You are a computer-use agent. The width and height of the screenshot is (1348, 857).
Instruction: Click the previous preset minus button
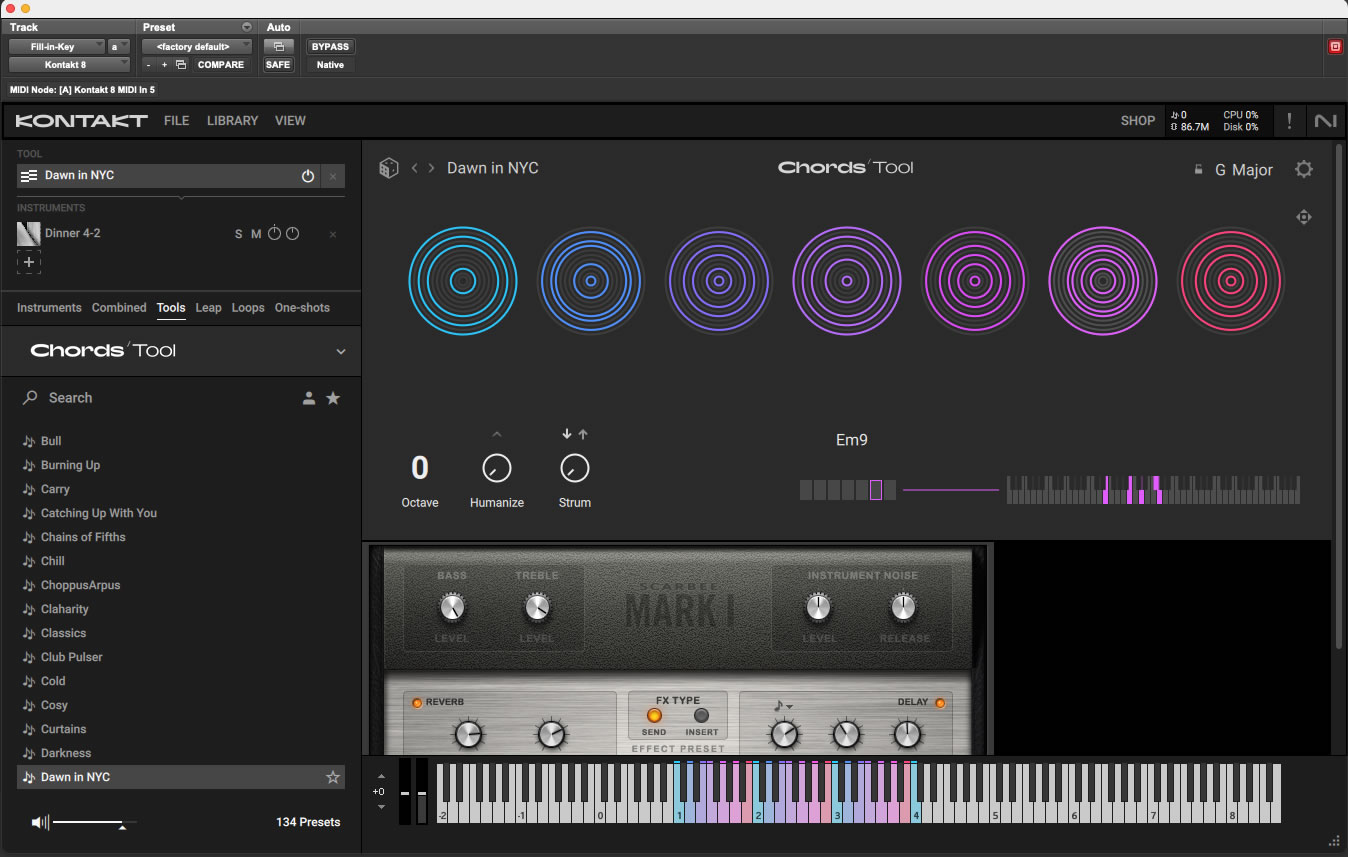[x=148, y=65]
